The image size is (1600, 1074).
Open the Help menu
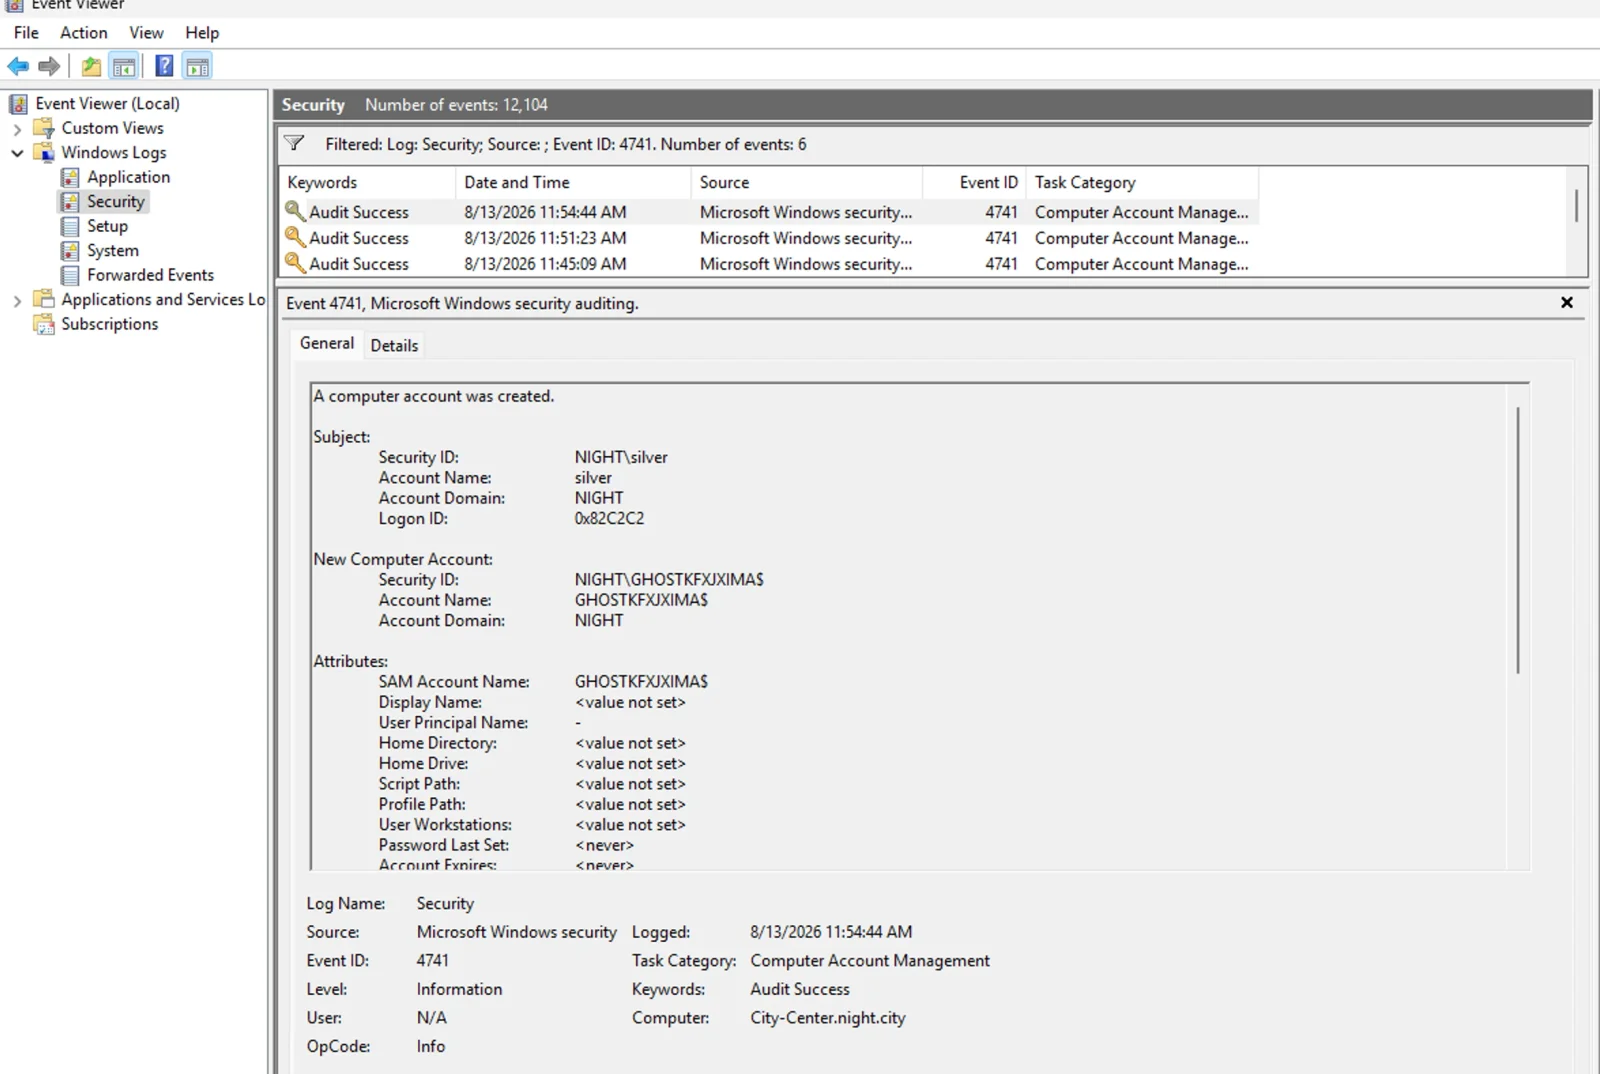[x=202, y=33]
